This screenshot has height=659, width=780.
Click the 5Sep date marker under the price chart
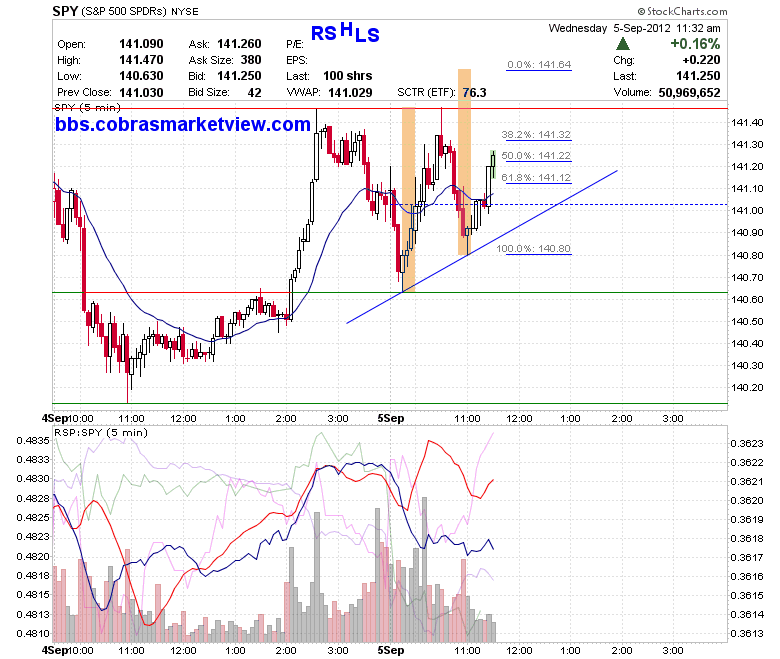tap(390, 418)
